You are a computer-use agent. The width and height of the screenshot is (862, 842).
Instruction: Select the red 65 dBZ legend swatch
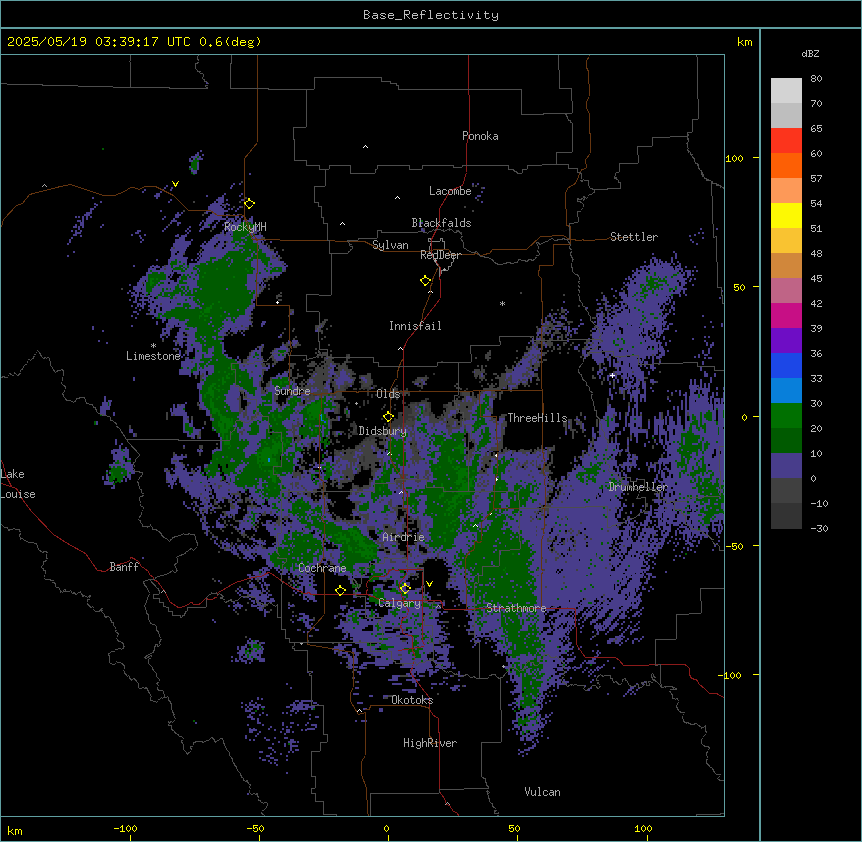pyautogui.click(x=786, y=140)
